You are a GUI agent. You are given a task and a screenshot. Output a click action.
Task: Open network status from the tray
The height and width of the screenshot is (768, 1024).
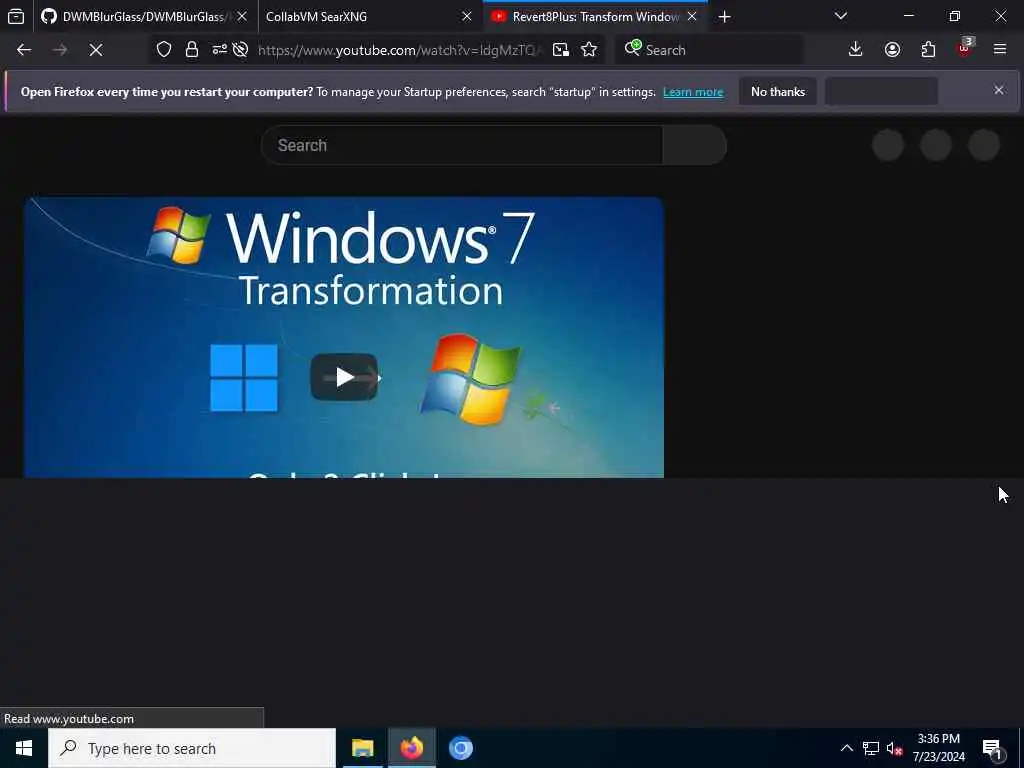pos(871,748)
